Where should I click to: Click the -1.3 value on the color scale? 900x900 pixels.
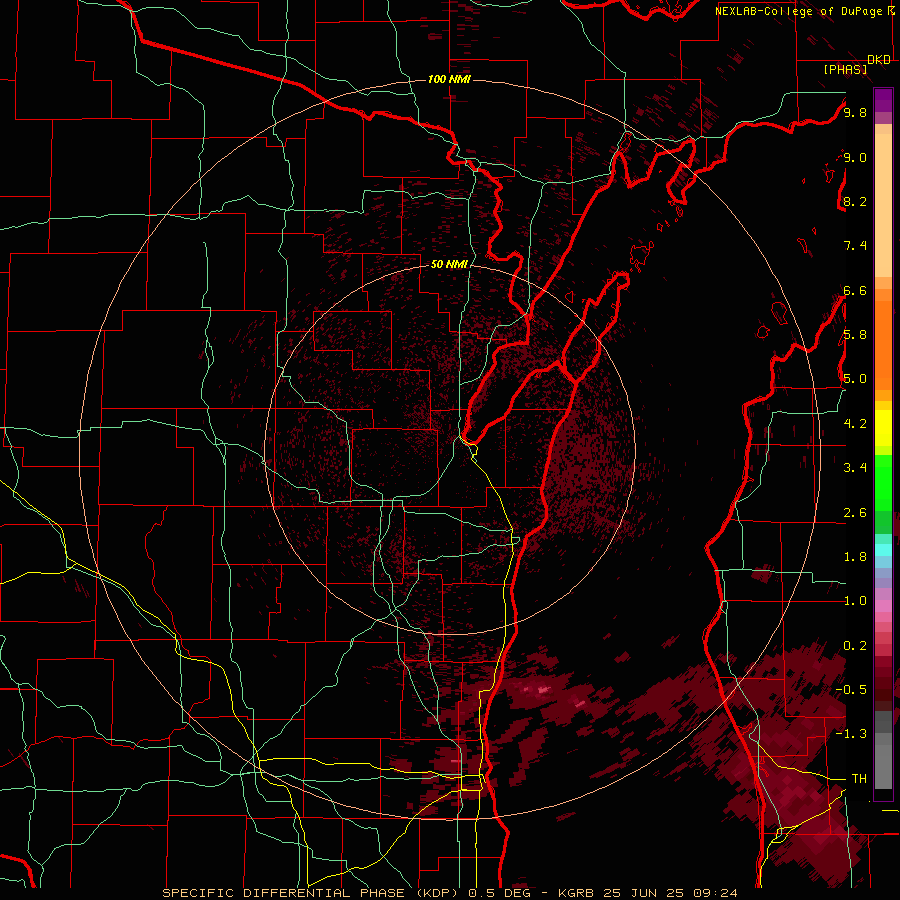click(x=851, y=734)
